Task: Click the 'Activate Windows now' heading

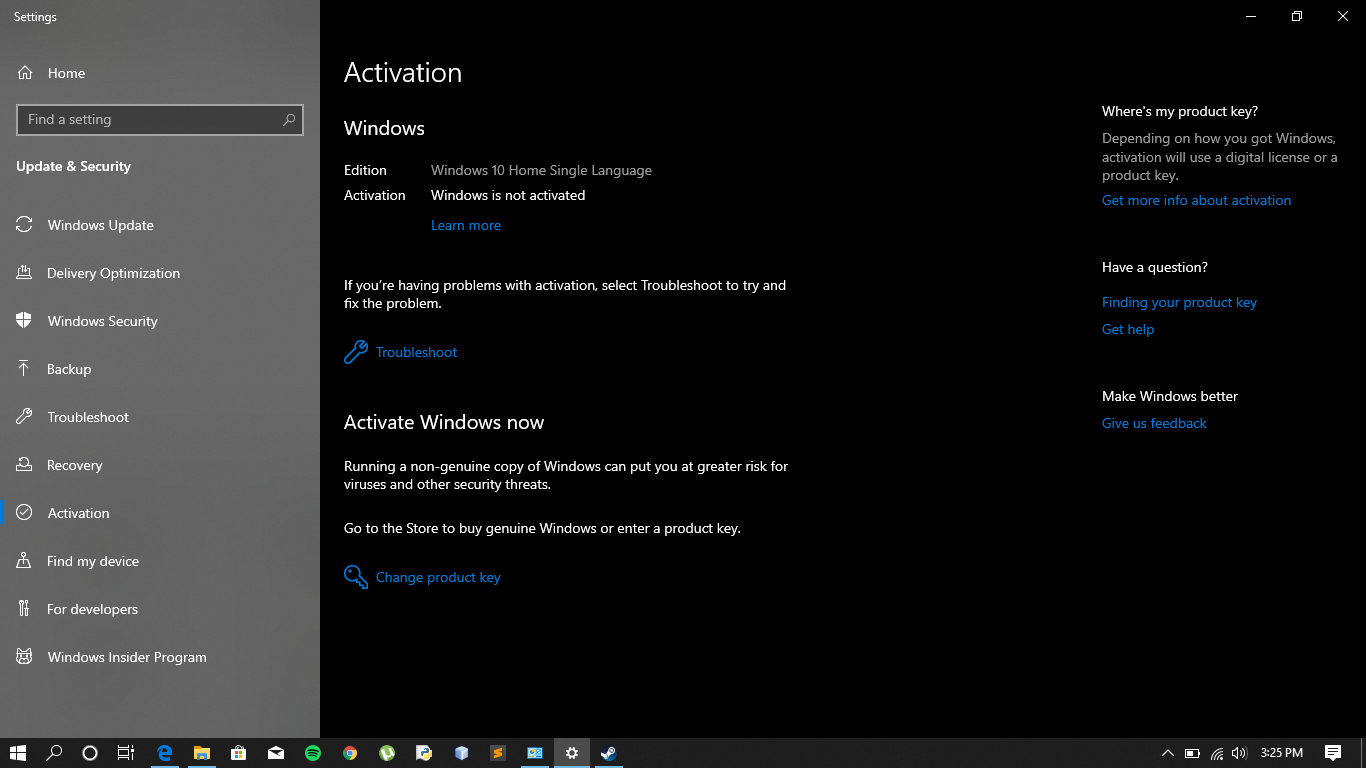Action: 444,422
